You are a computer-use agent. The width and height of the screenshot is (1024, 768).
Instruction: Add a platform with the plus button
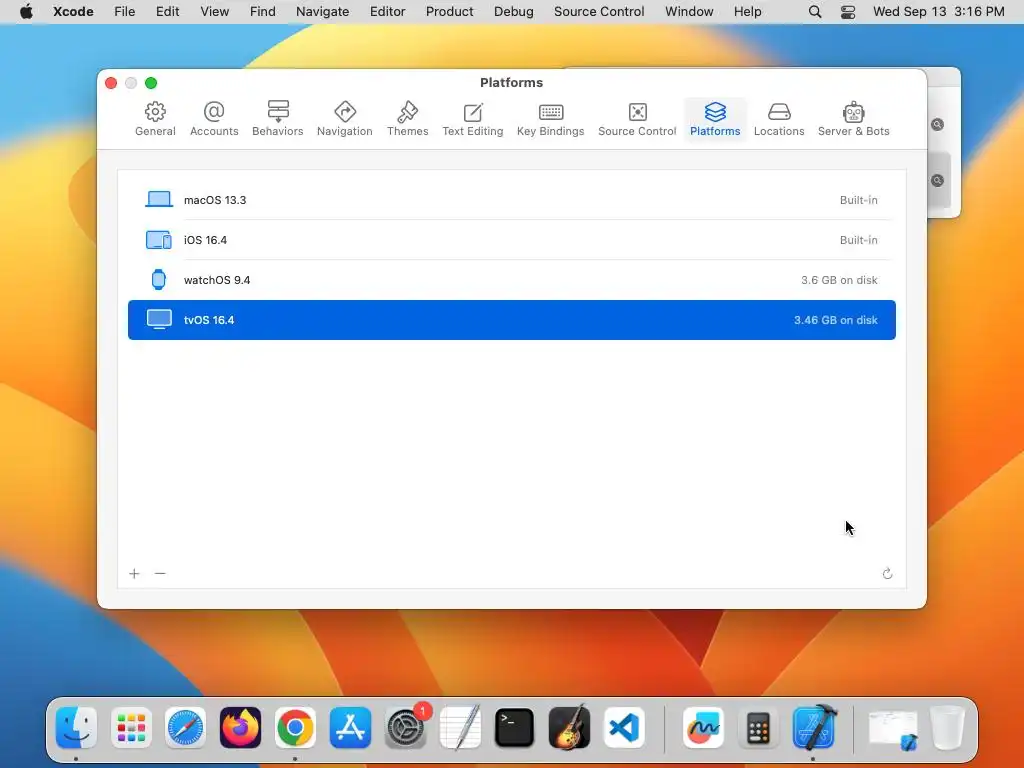(135, 573)
